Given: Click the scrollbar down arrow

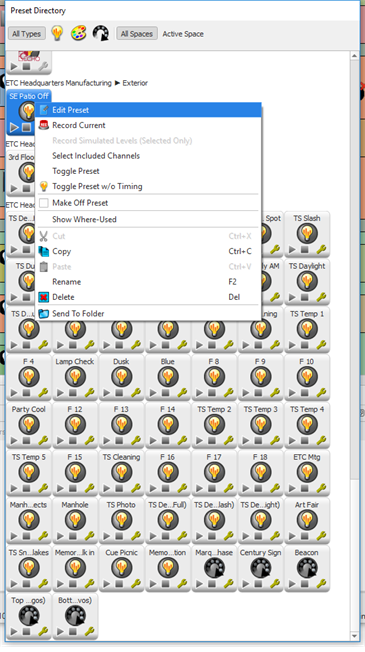Looking at the screenshot, I should pyautogui.click(x=355, y=636).
